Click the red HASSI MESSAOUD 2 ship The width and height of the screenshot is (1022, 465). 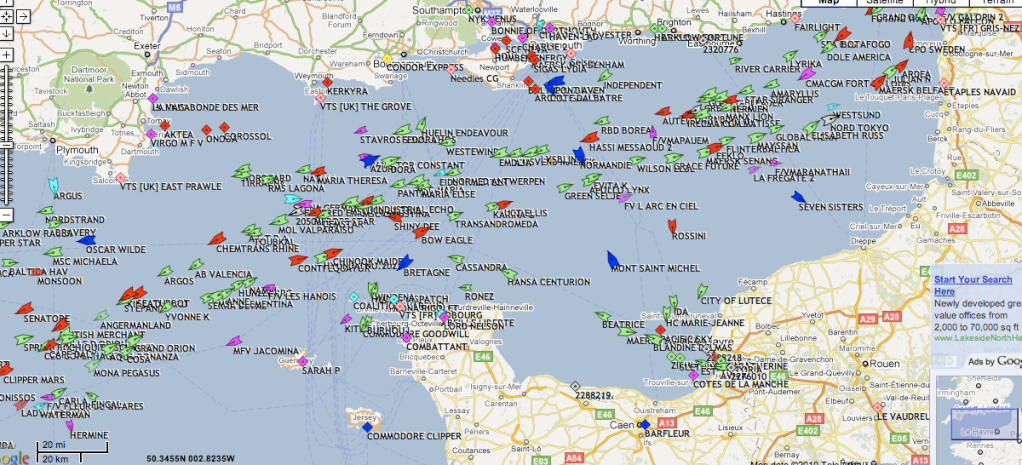click(x=589, y=138)
